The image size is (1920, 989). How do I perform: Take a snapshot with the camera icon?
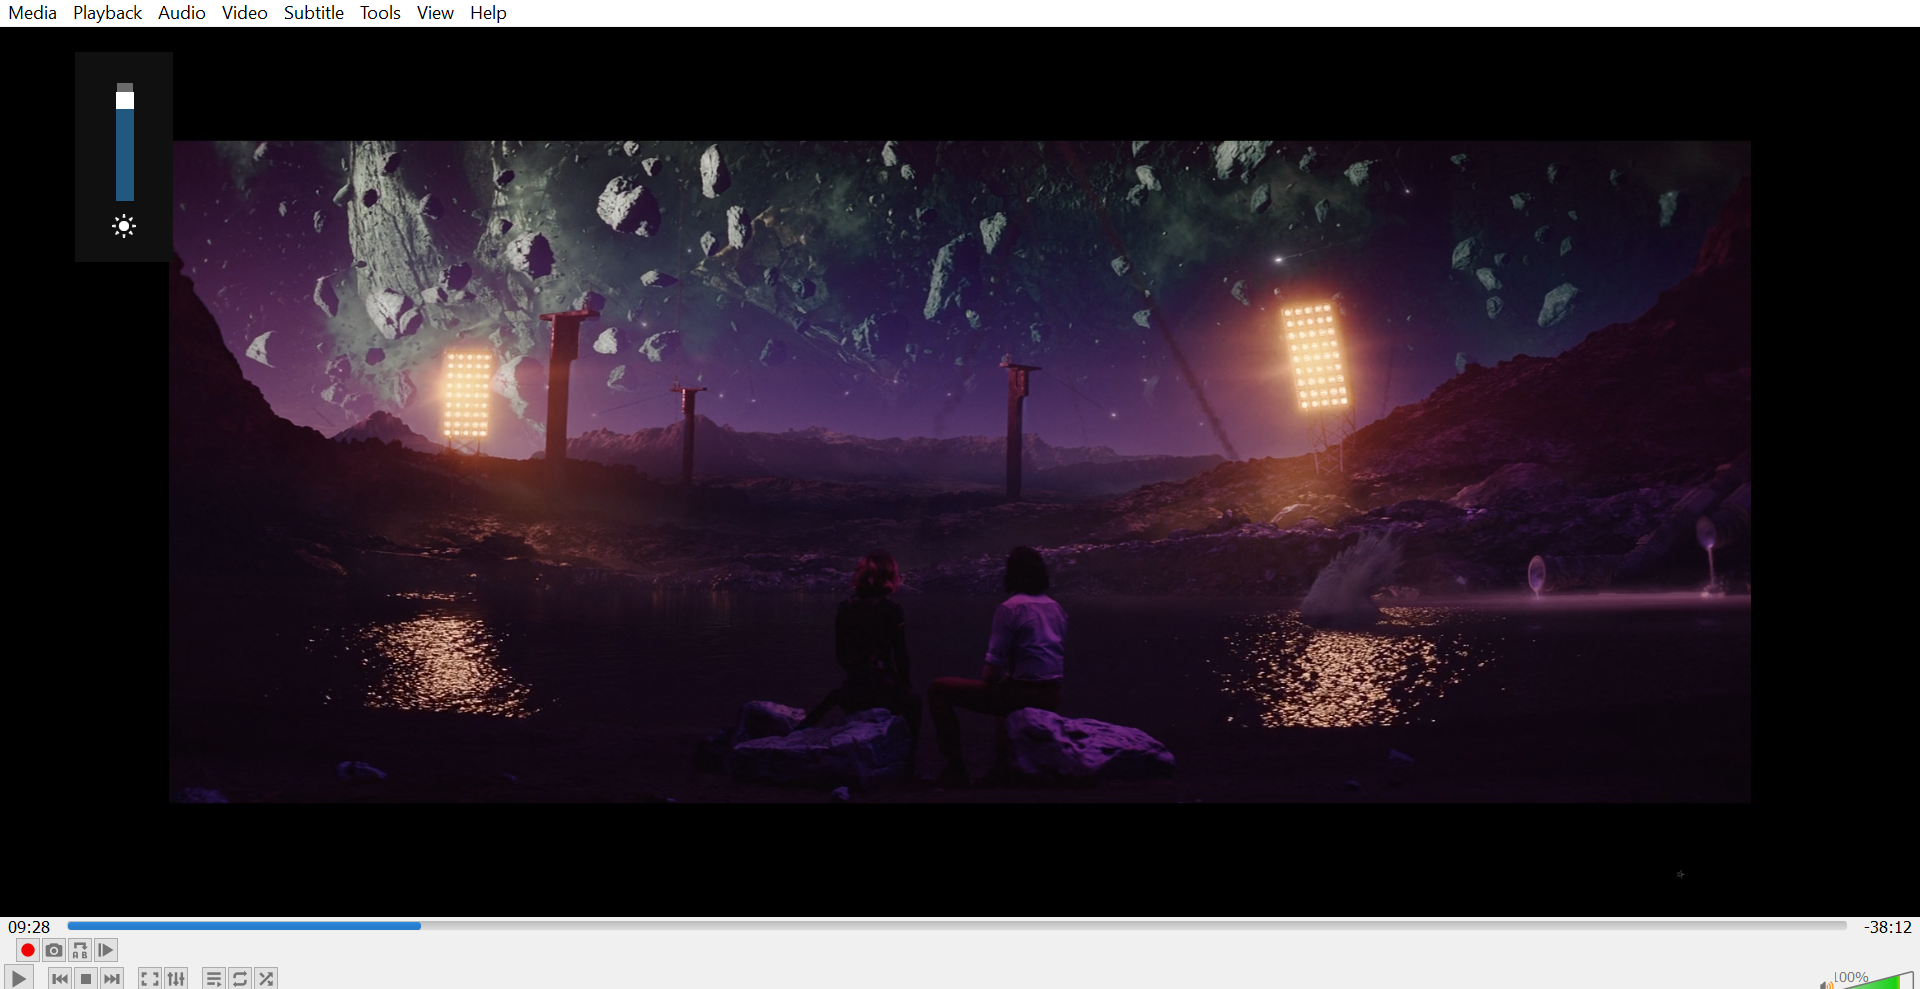54,950
